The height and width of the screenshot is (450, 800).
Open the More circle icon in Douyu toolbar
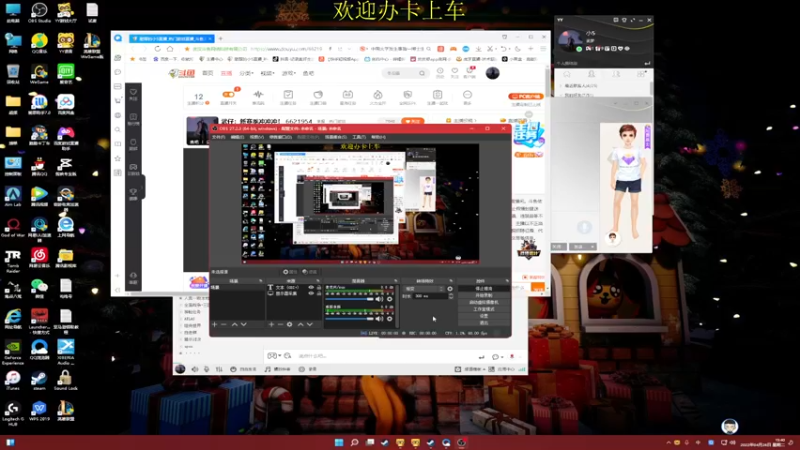point(467,95)
